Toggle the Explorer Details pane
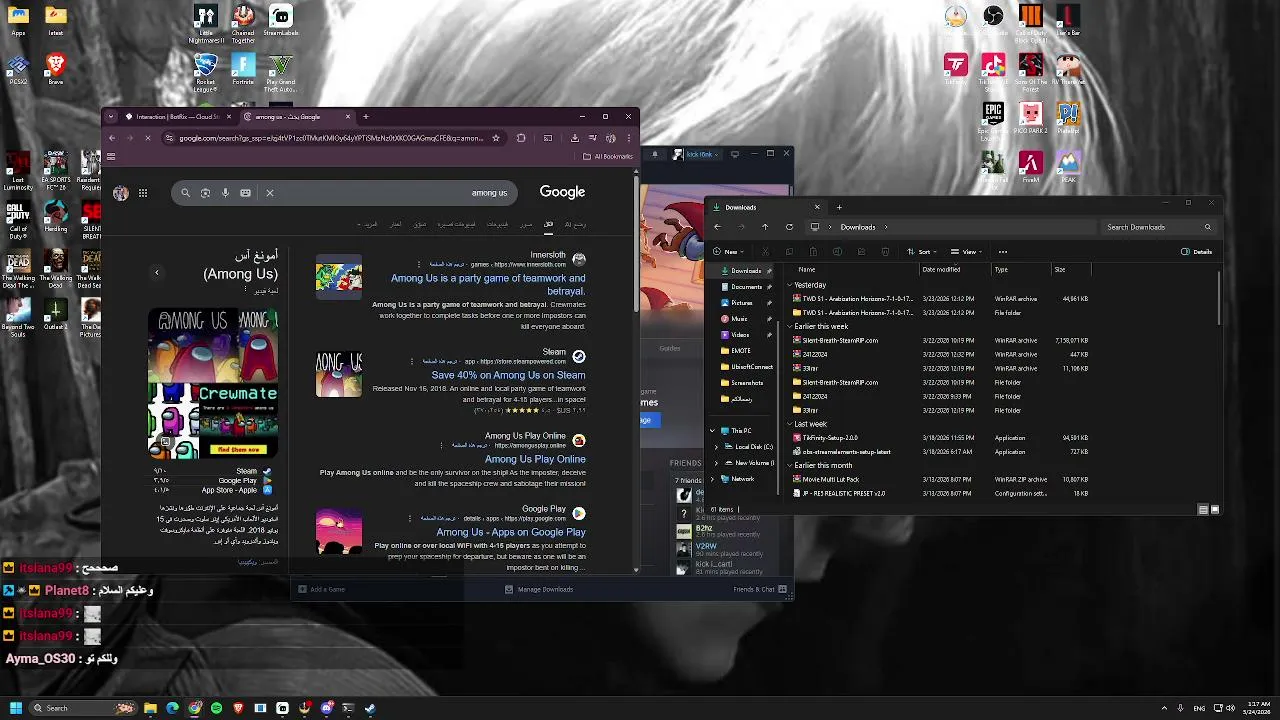Viewport: 1280px width, 720px height. point(1196,252)
